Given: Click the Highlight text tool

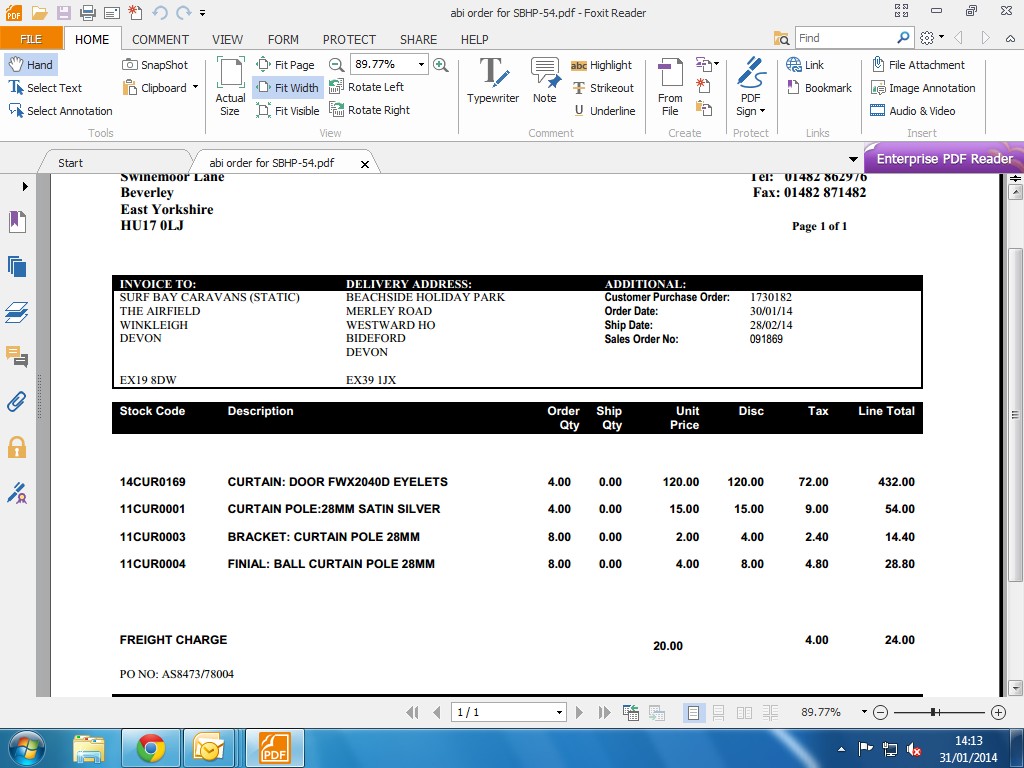Looking at the screenshot, I should [601, 65].
